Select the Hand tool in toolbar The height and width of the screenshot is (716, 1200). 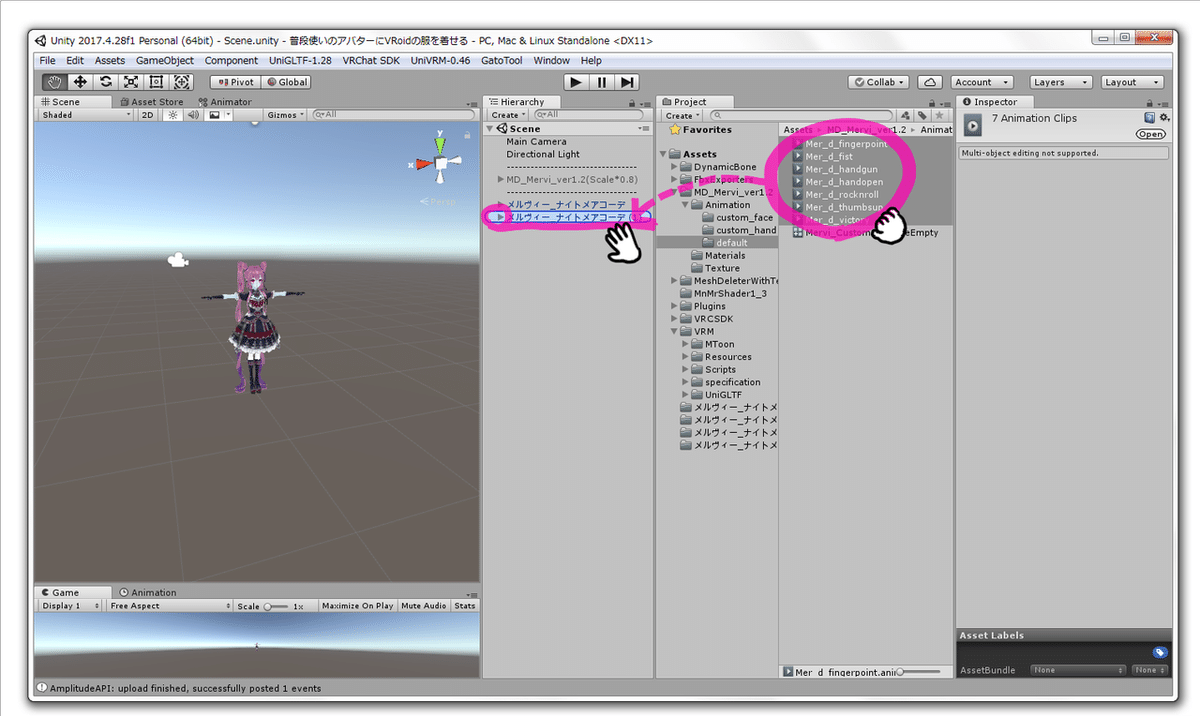pos(54,82)
